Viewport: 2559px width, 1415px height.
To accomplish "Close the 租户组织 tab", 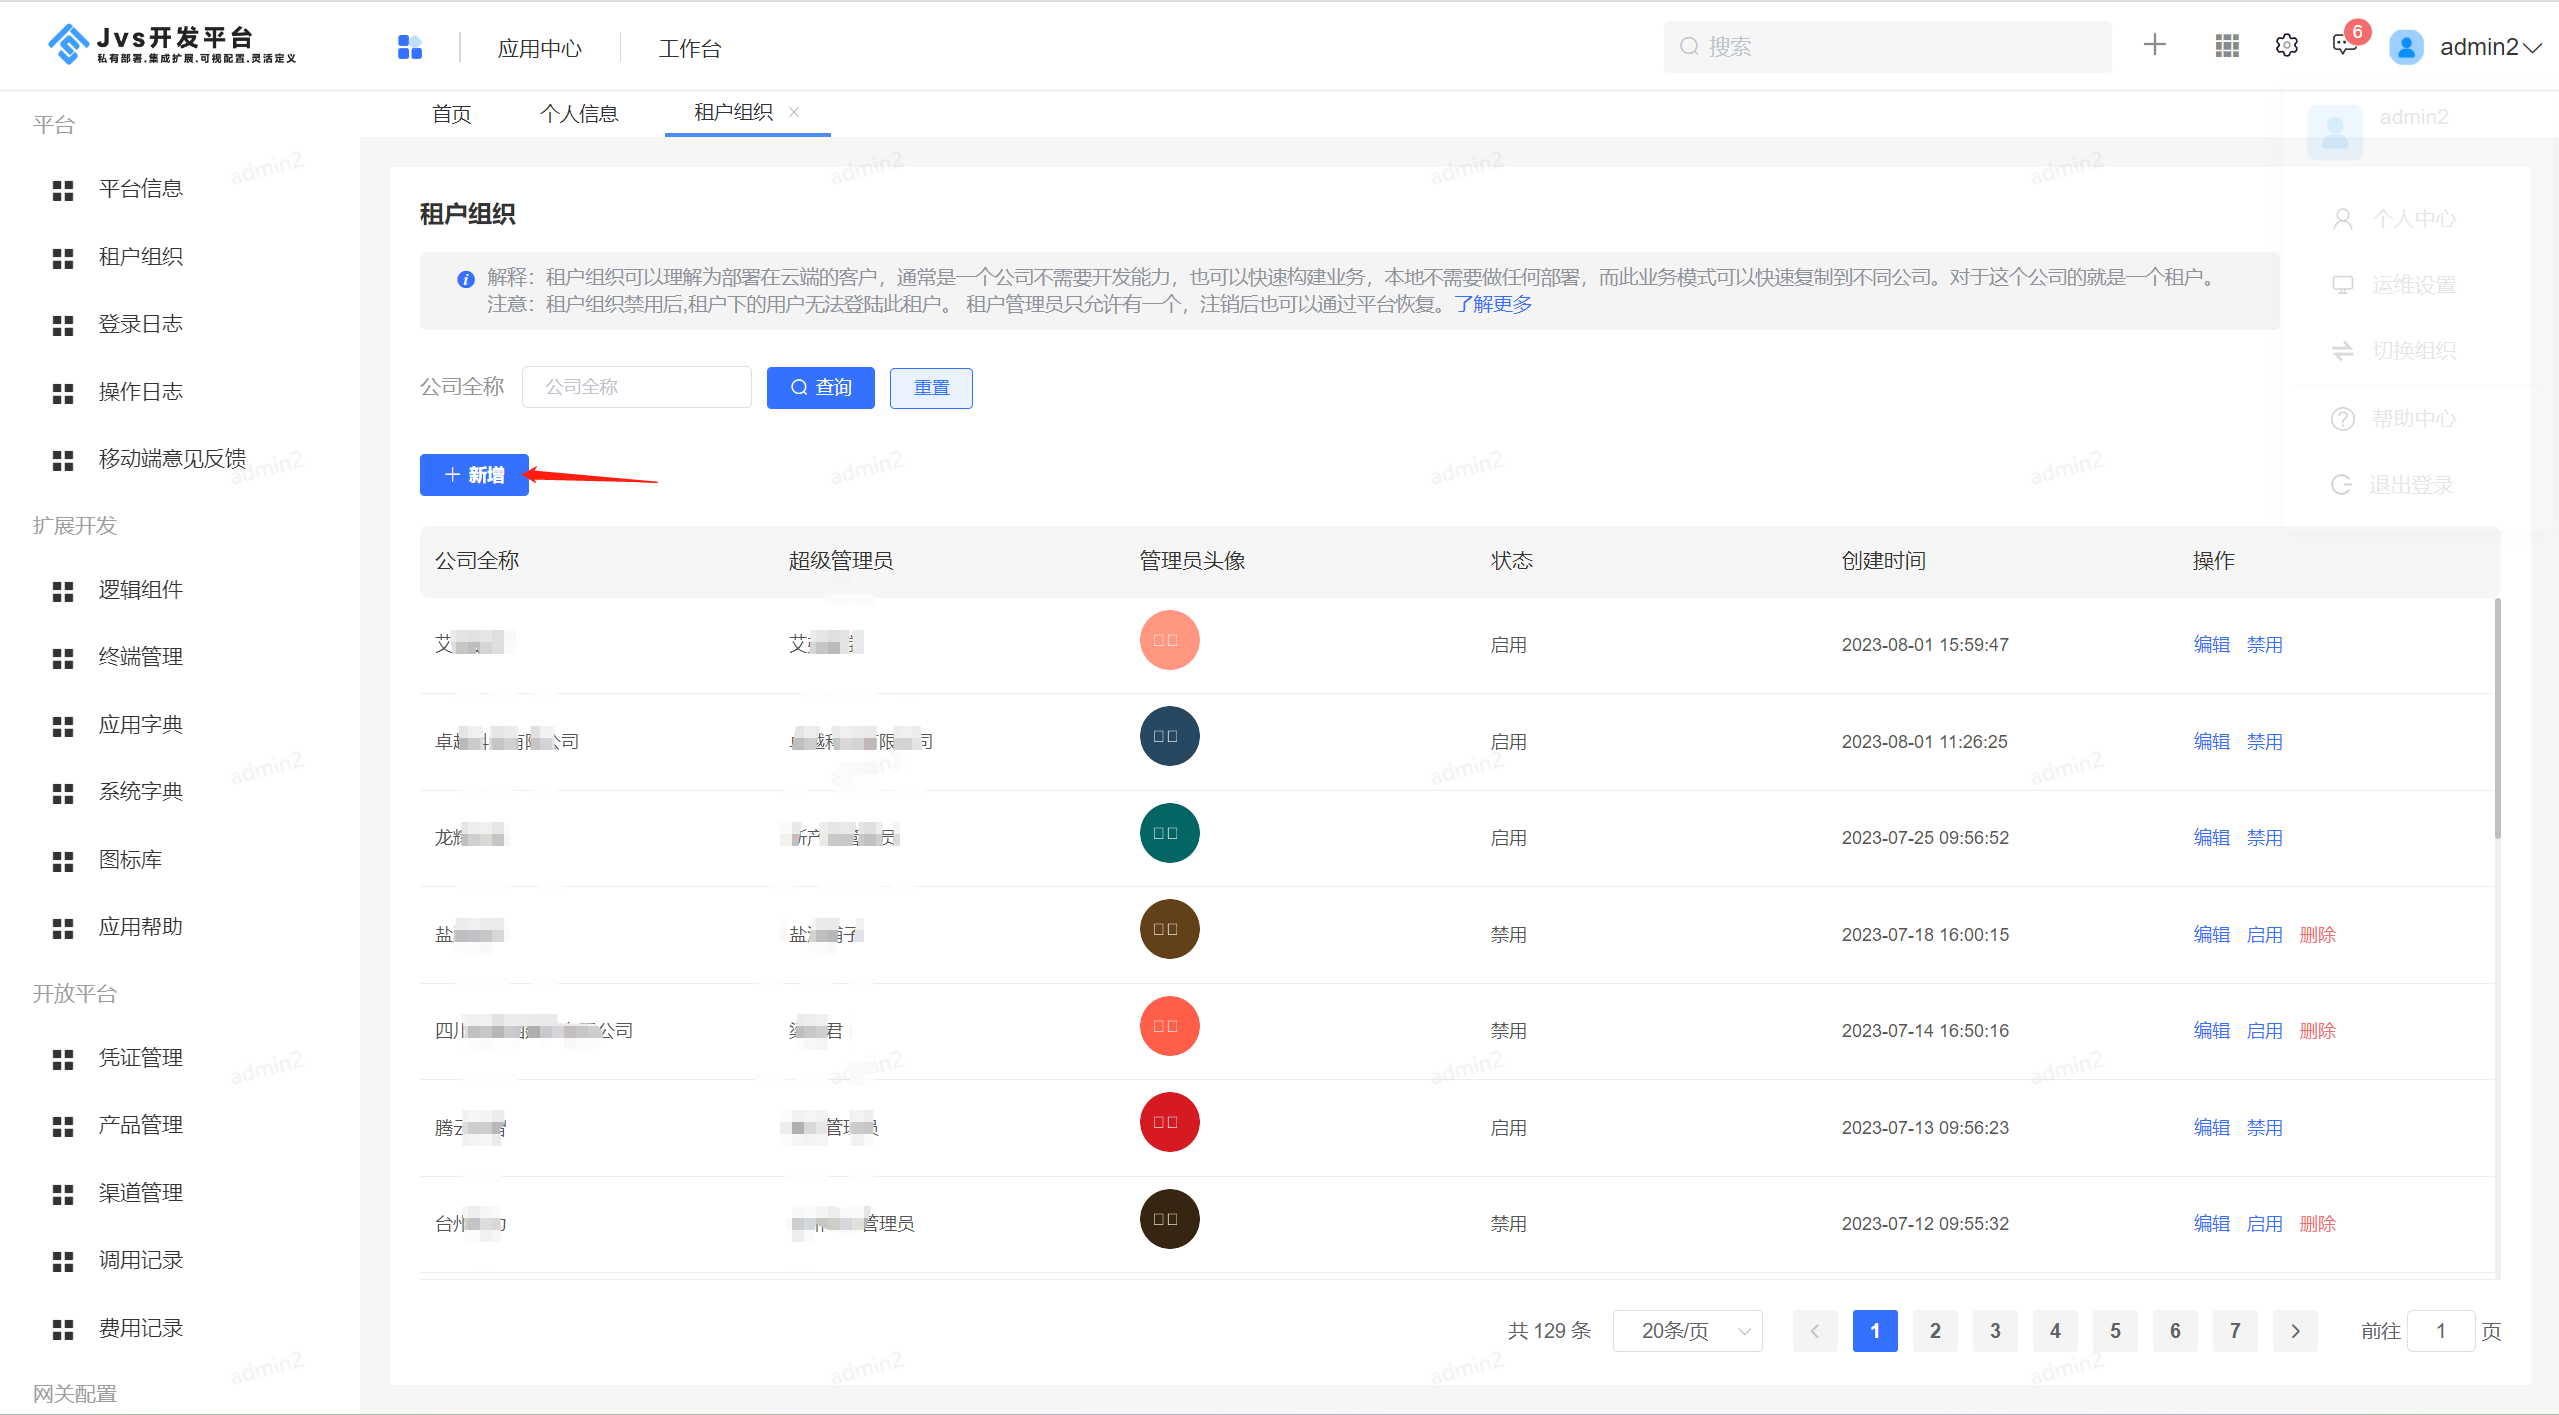I will click(x=794, y=112).
